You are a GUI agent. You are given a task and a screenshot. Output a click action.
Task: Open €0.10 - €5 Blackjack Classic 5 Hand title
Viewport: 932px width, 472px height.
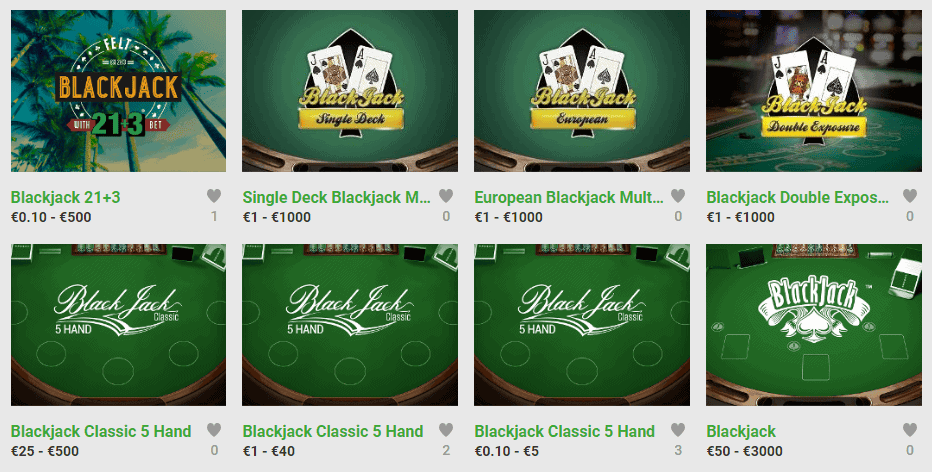565,432
